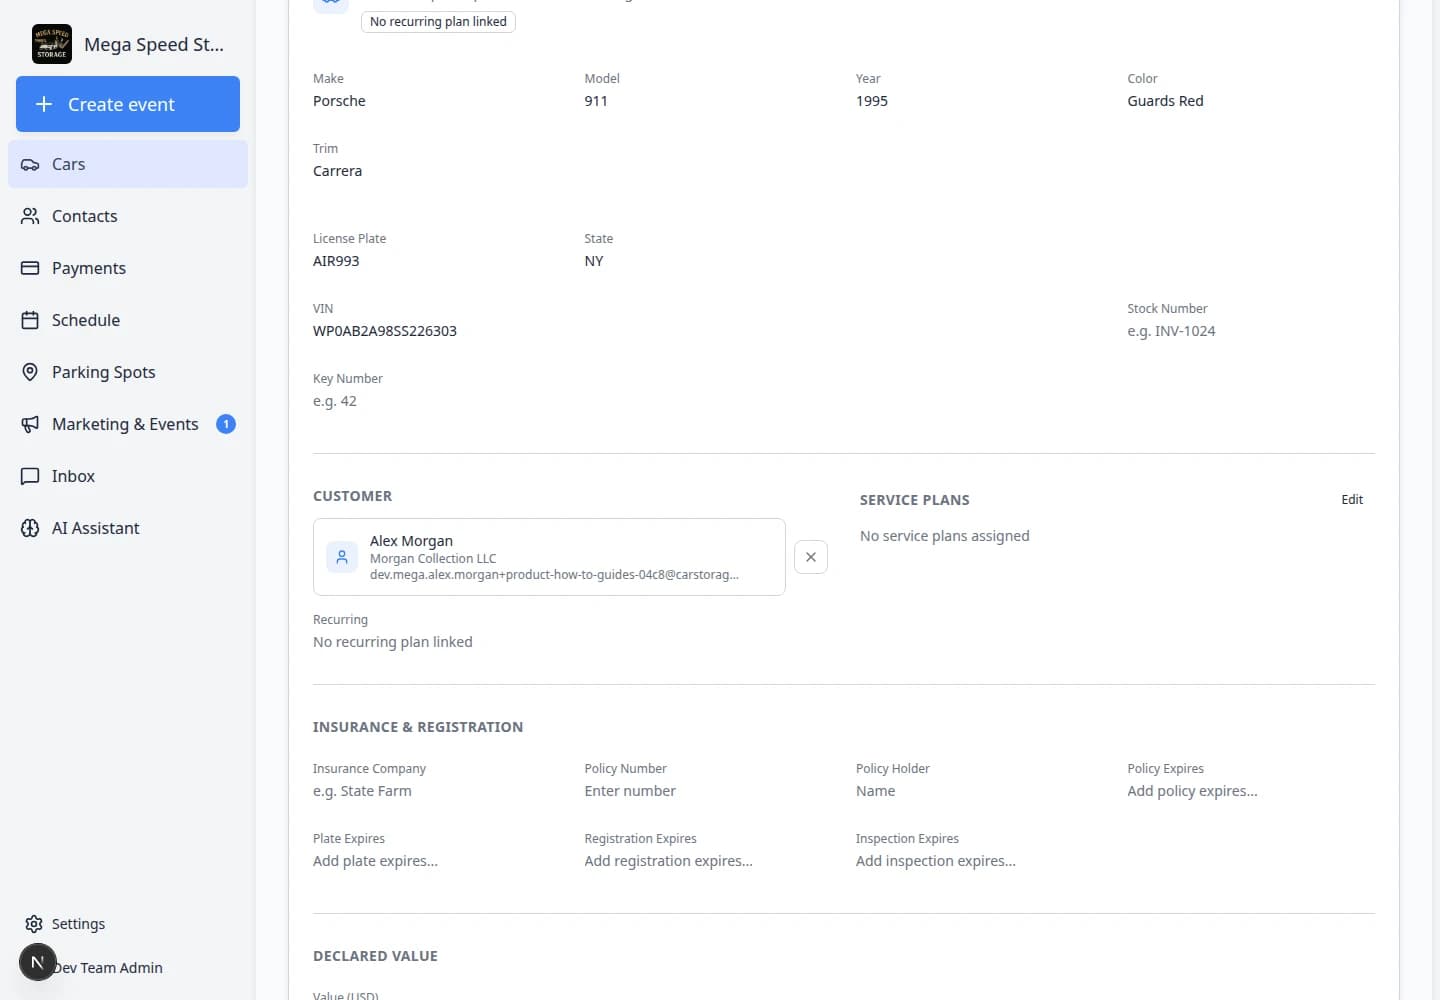The image size is (1440, 1000).
Task: Click Add plate expires date
Action: (x=375, y=861)
